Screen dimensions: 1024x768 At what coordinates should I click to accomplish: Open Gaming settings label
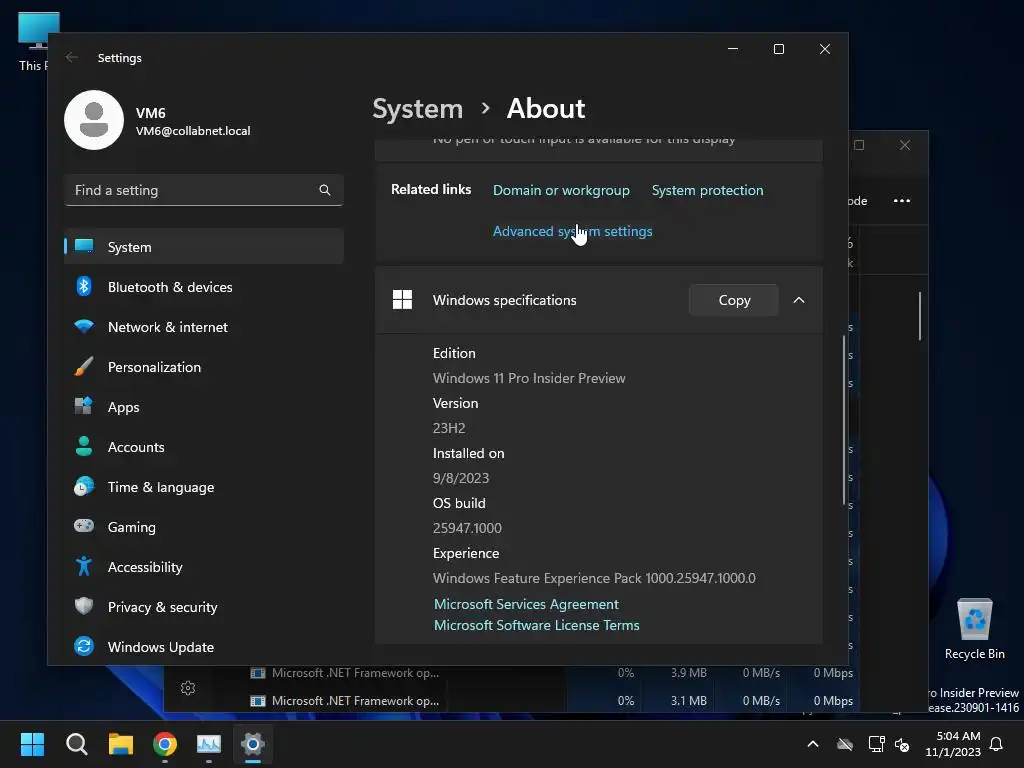coord(131,527)
